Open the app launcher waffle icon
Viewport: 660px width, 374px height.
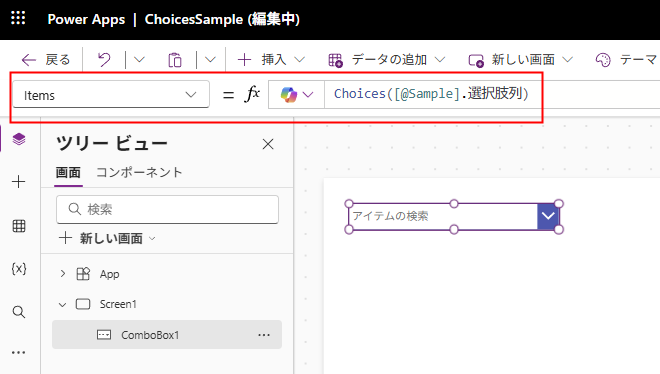(18, 19)
